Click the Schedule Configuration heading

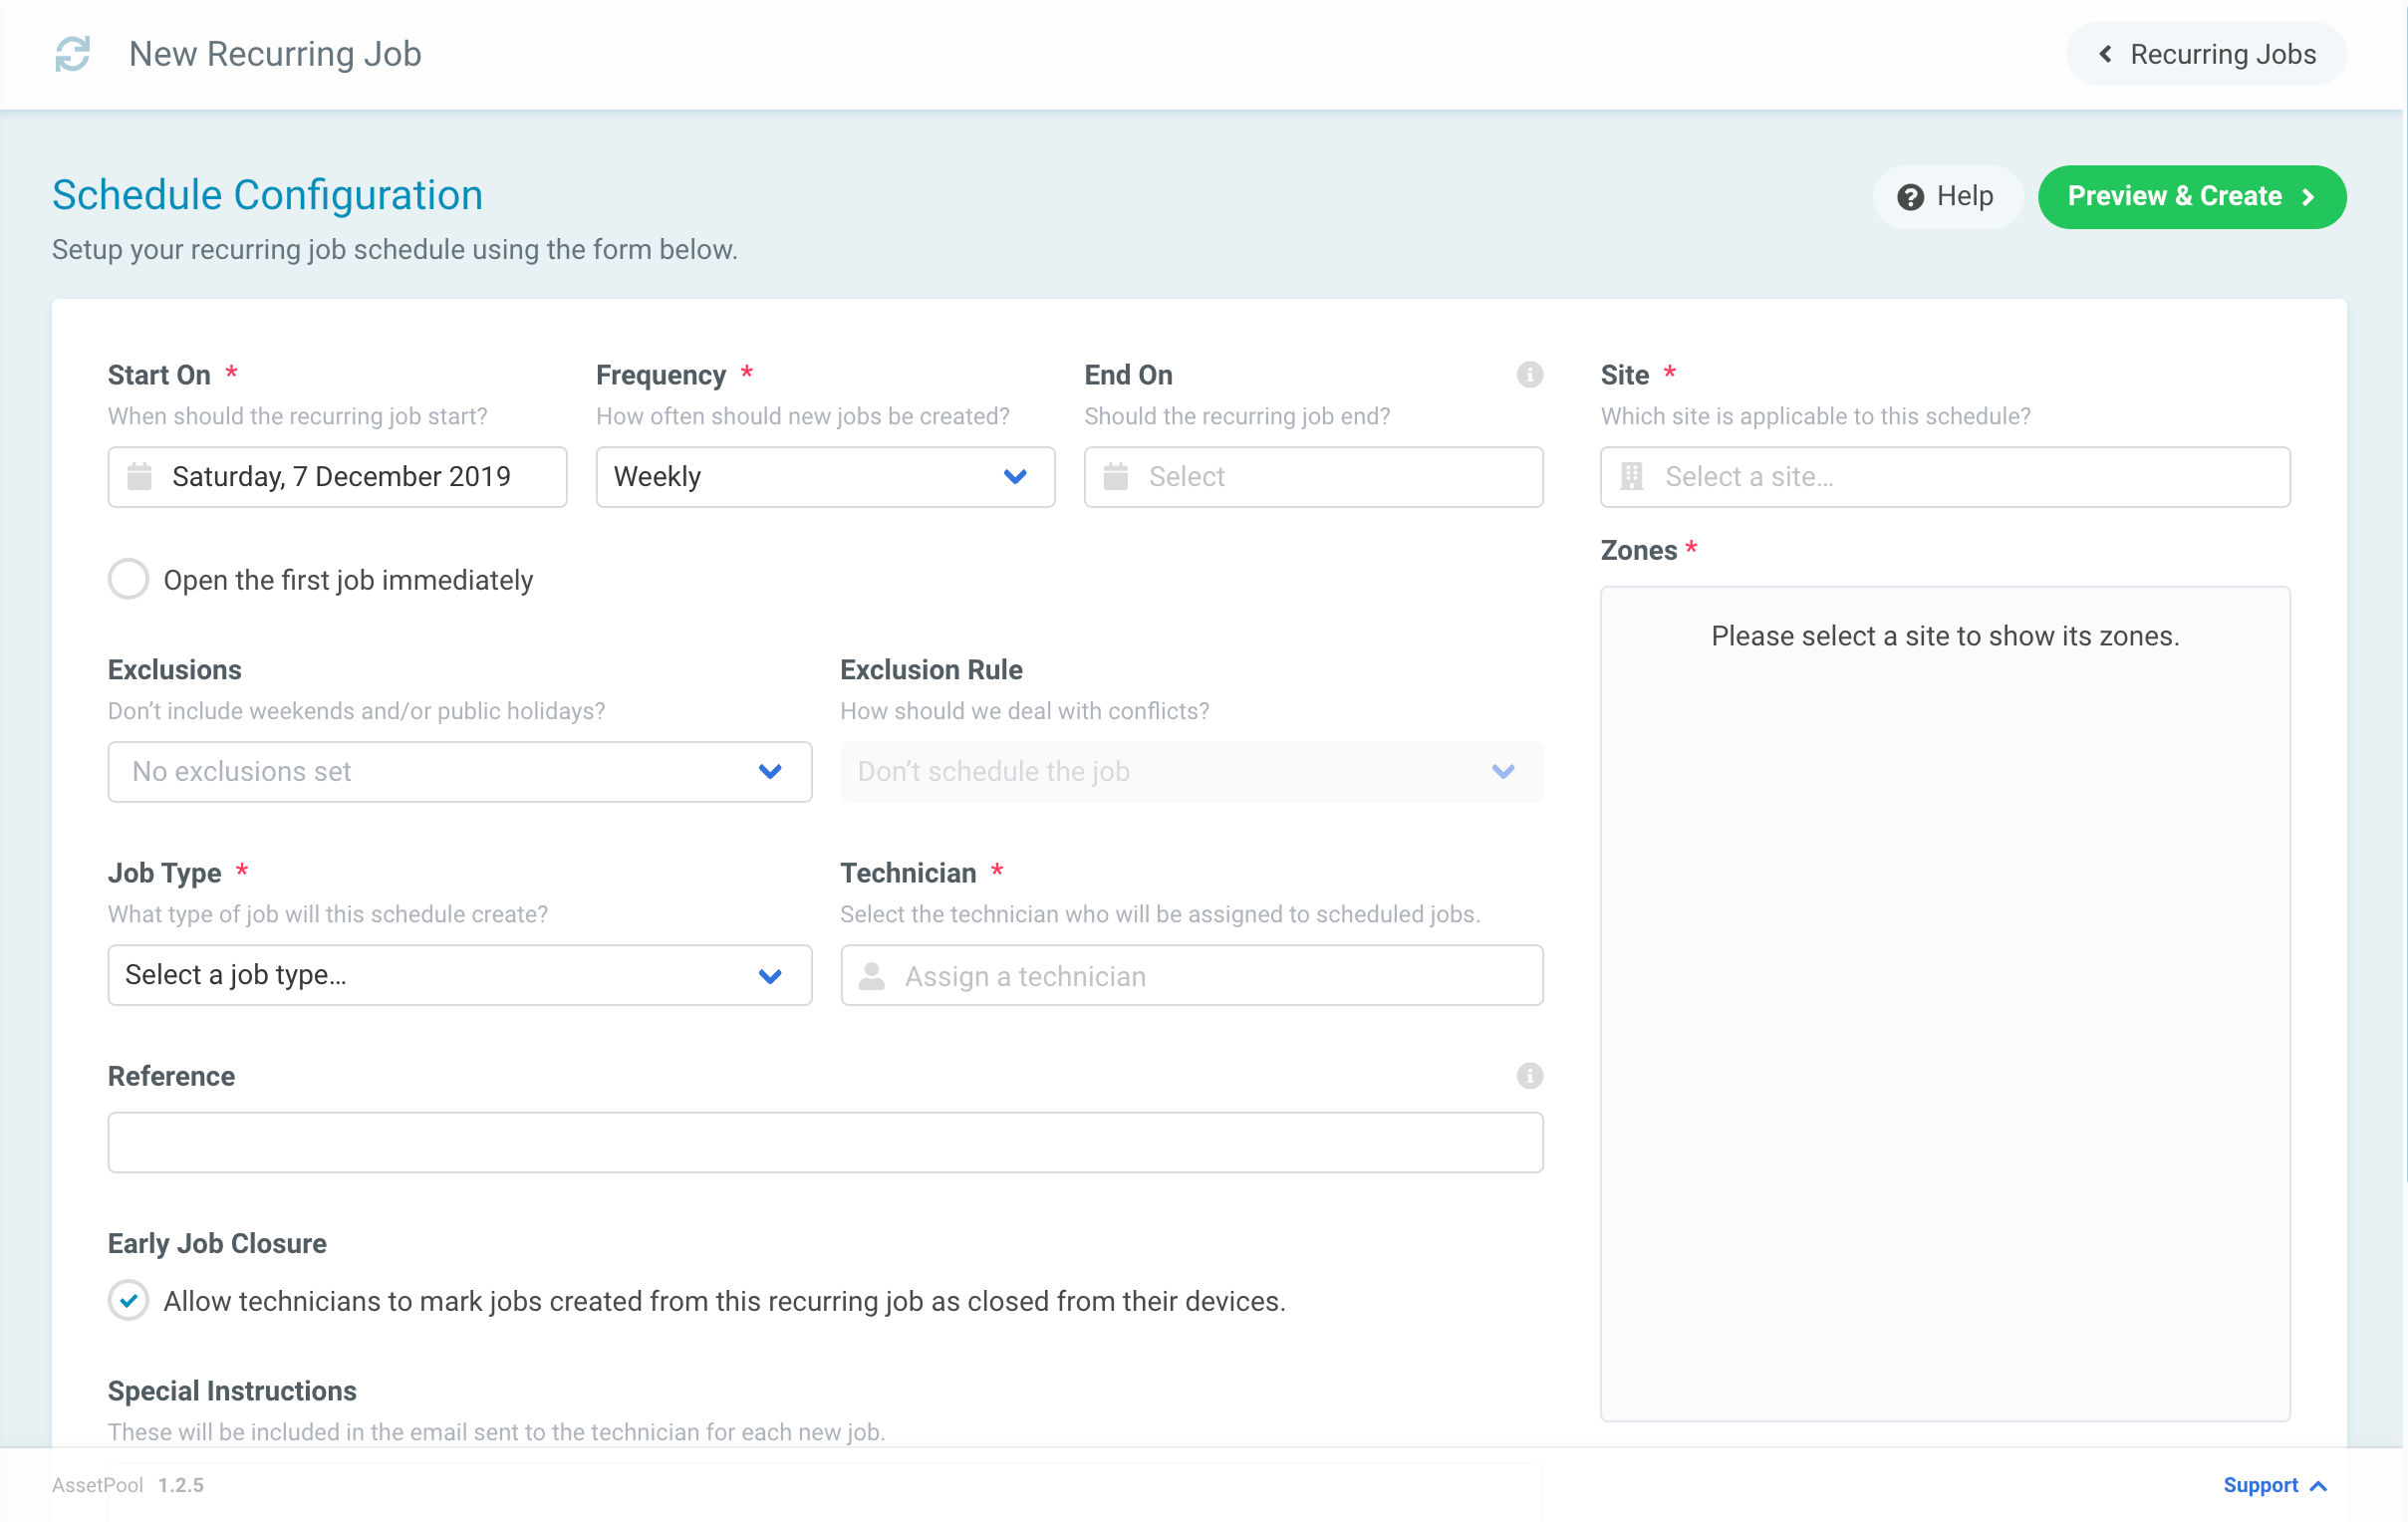(x=268, y=195)
